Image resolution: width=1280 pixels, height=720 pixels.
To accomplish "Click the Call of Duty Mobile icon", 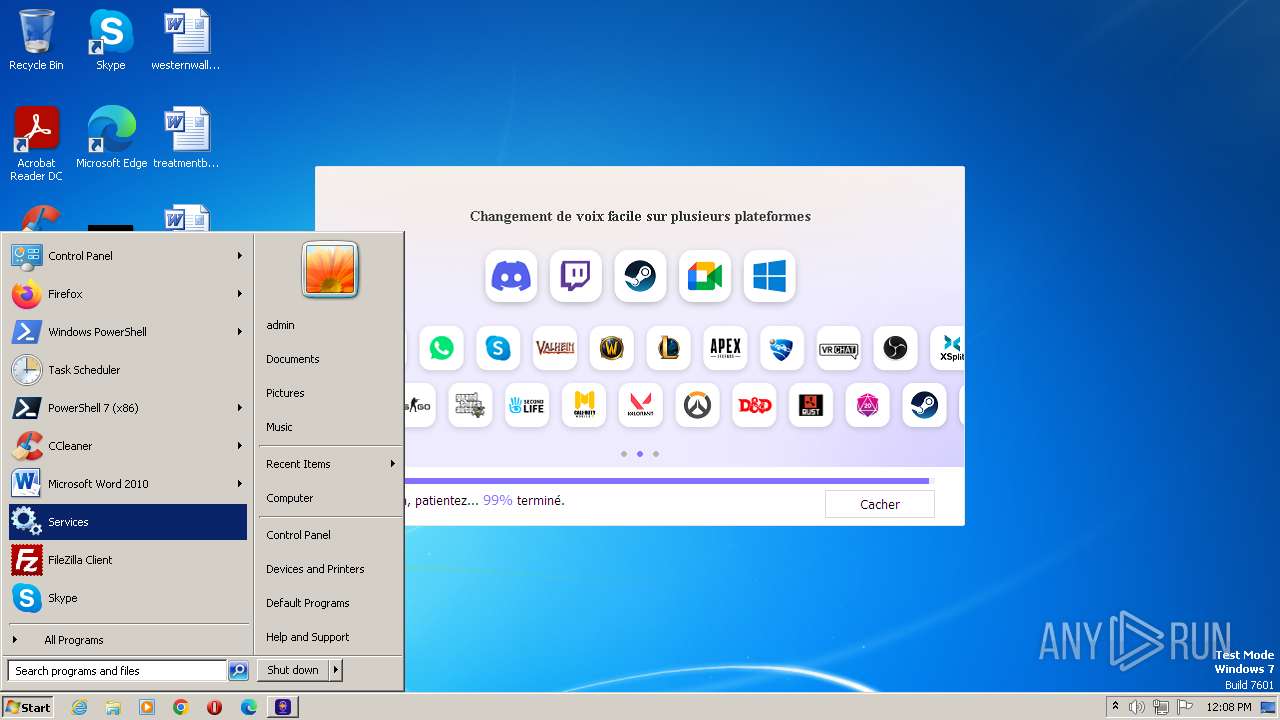I will click(584, 405).
